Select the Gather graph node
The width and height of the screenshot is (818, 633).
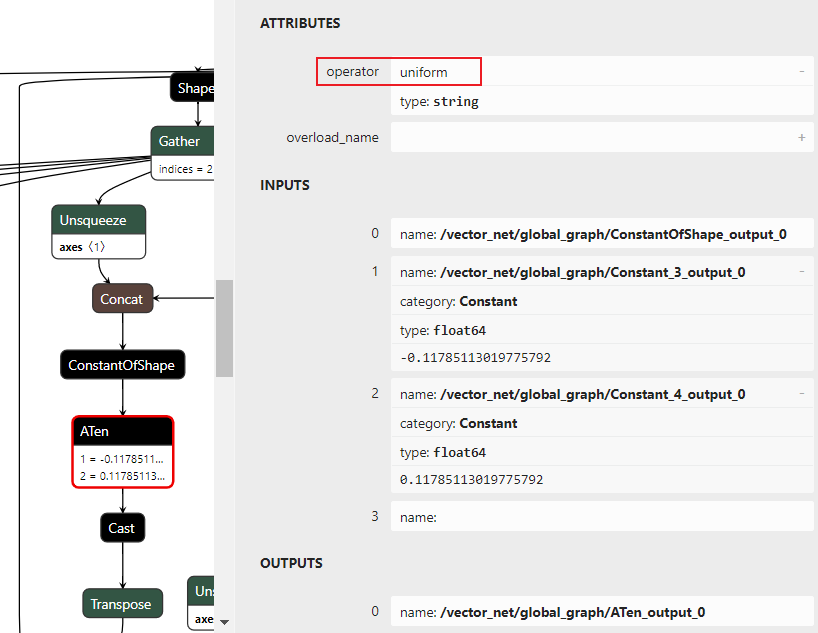click(x=183, y=153)
